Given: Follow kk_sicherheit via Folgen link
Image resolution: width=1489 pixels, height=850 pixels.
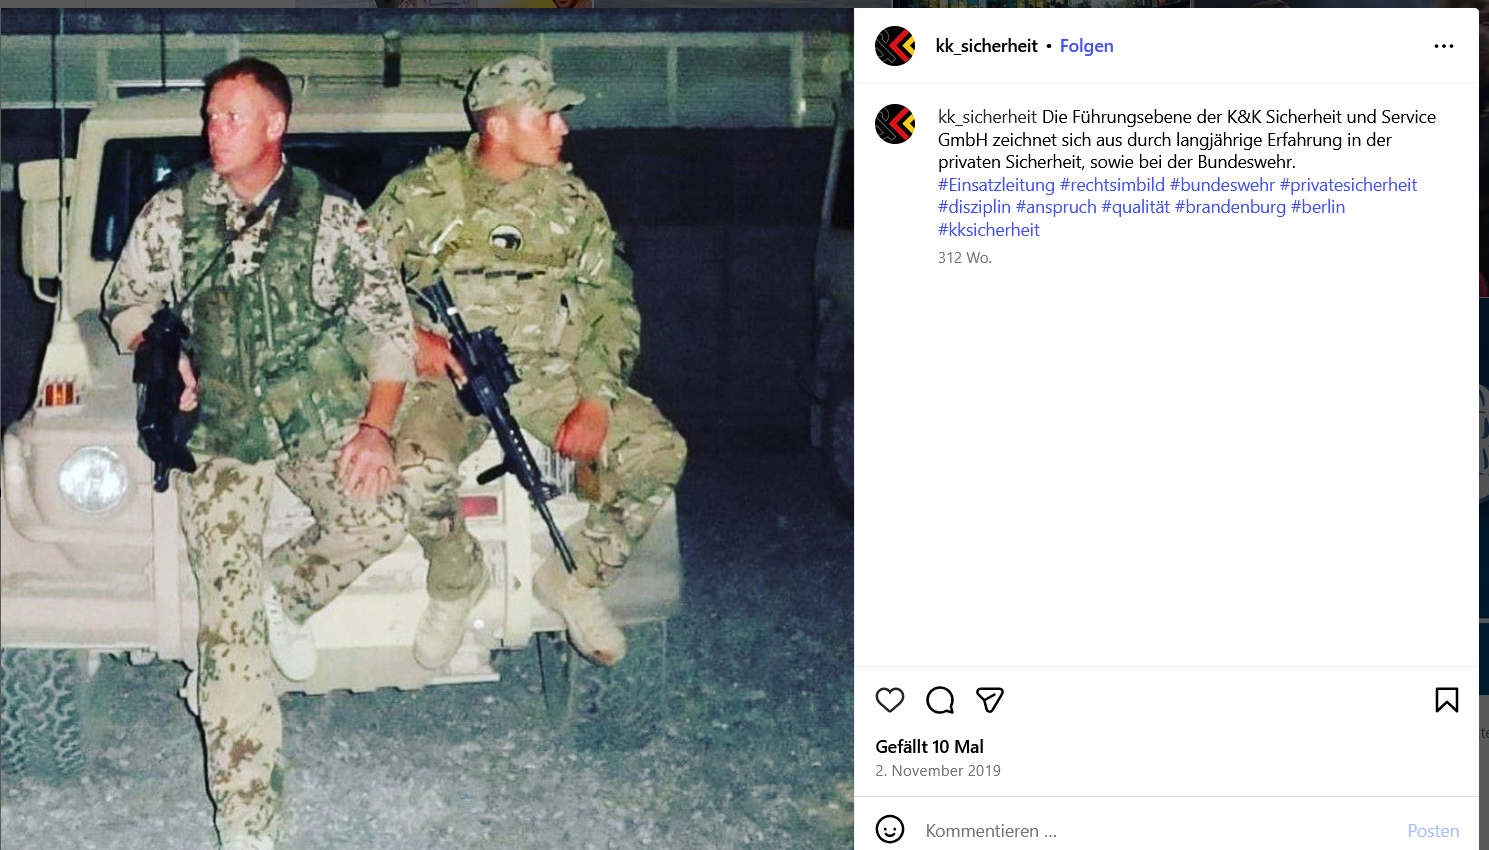Looking at the screenshot, I should (1086, 46).
